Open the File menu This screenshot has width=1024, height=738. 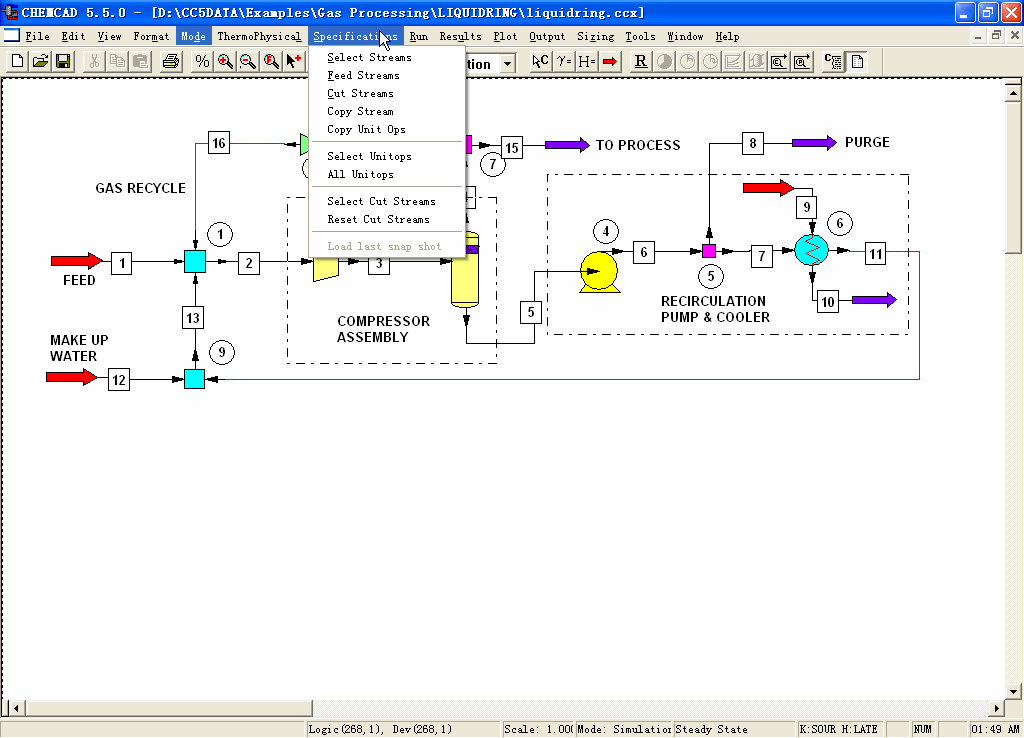click(x=37, y=37)
